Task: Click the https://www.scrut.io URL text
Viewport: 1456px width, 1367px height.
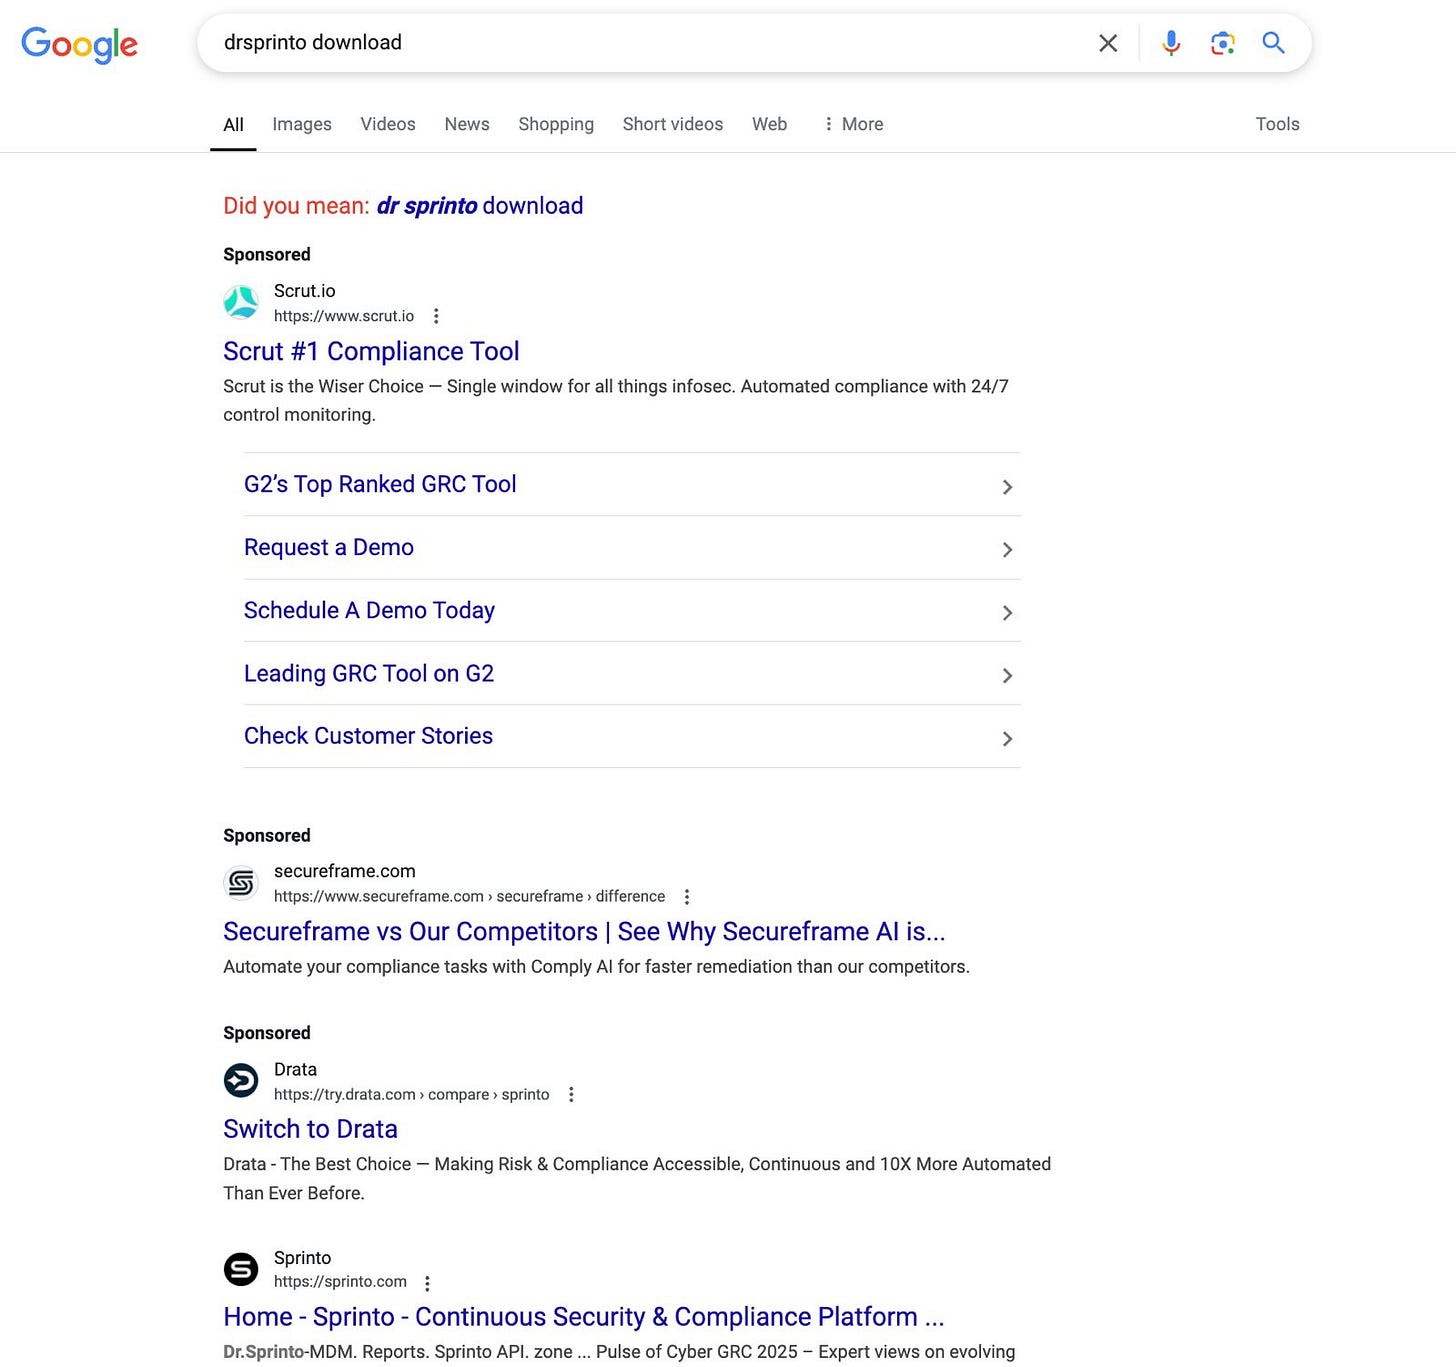Action: (344, 316)
